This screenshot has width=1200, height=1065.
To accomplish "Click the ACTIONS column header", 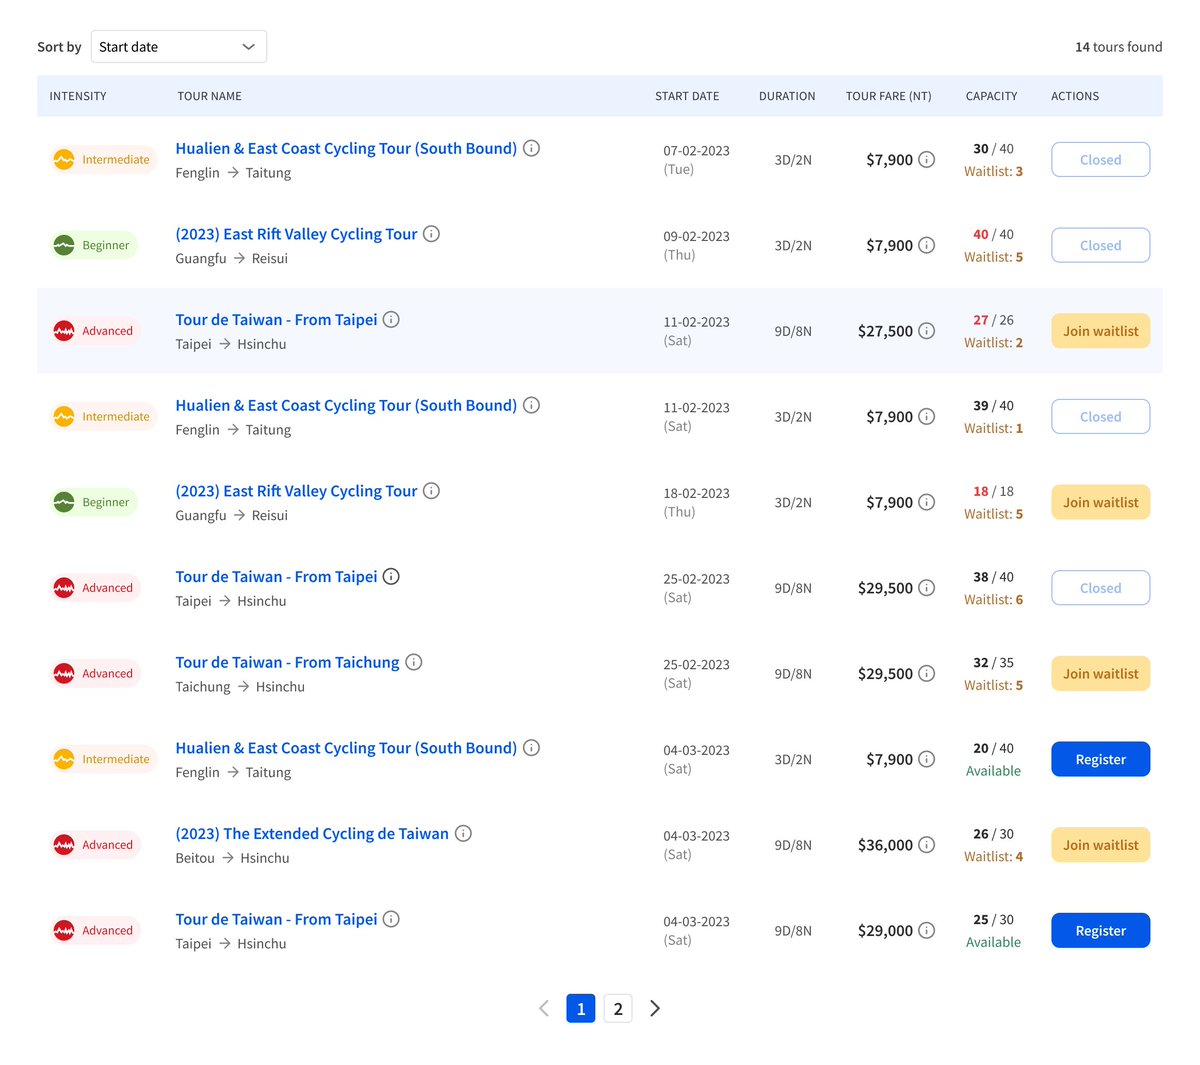I will 1075,96.
